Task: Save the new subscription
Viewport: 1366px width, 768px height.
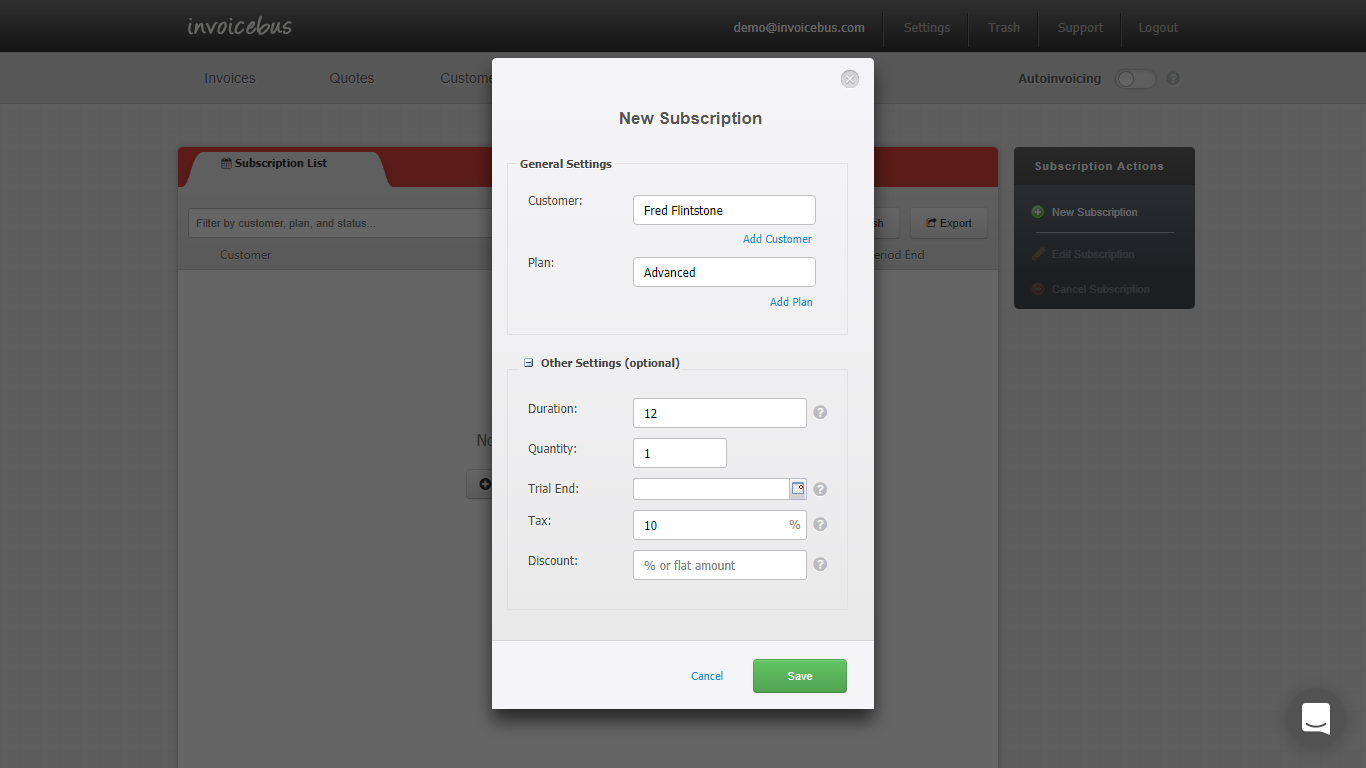Action: (799, 676)
